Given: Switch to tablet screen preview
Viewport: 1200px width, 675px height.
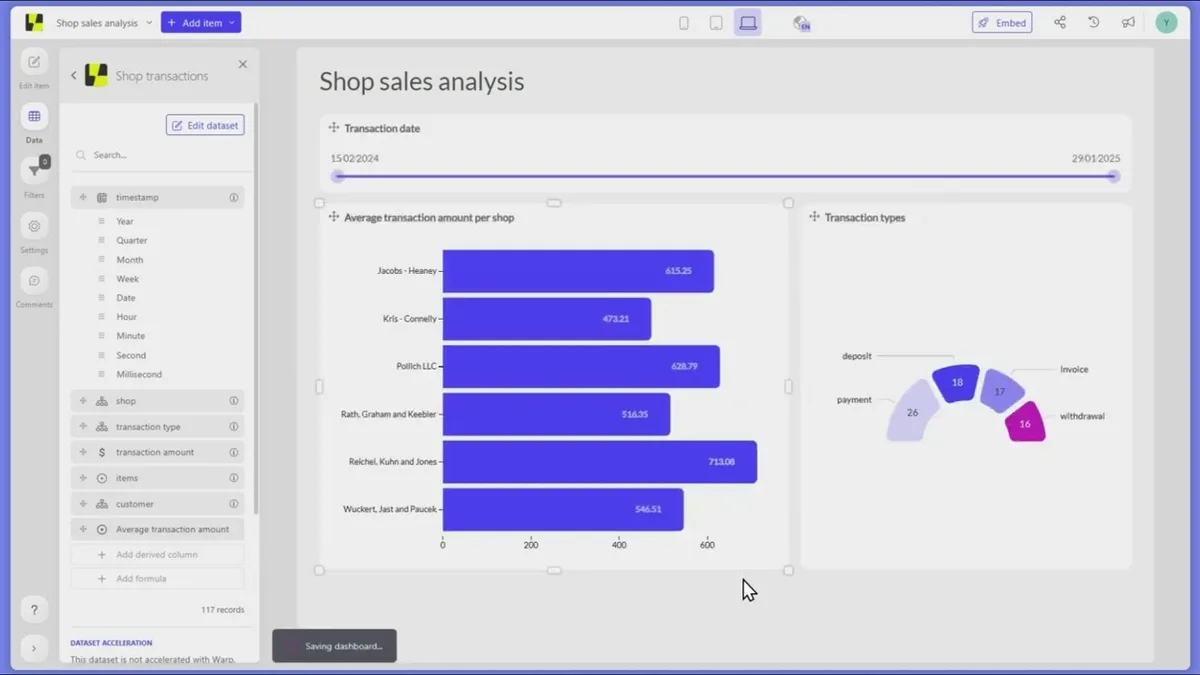Looking at the screenshot, I should (x=716, y=23).
